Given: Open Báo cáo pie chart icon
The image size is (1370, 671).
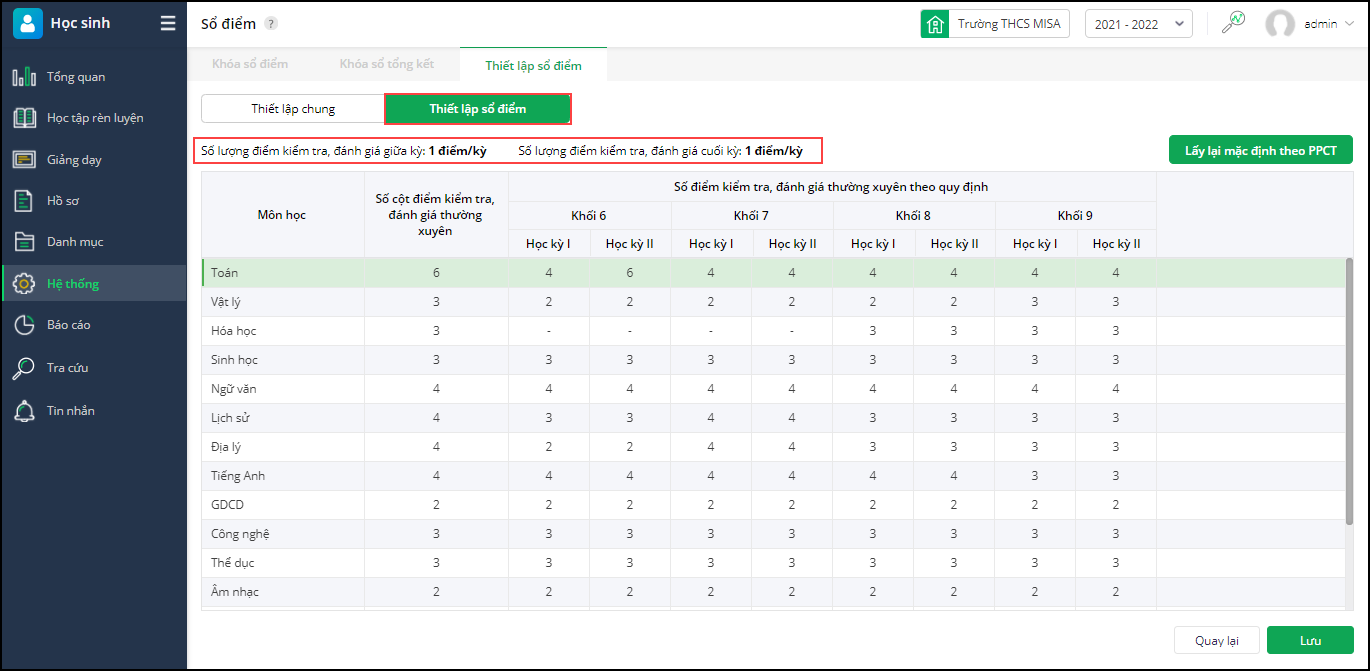Looking at the screenshot, I should [24, 325].
